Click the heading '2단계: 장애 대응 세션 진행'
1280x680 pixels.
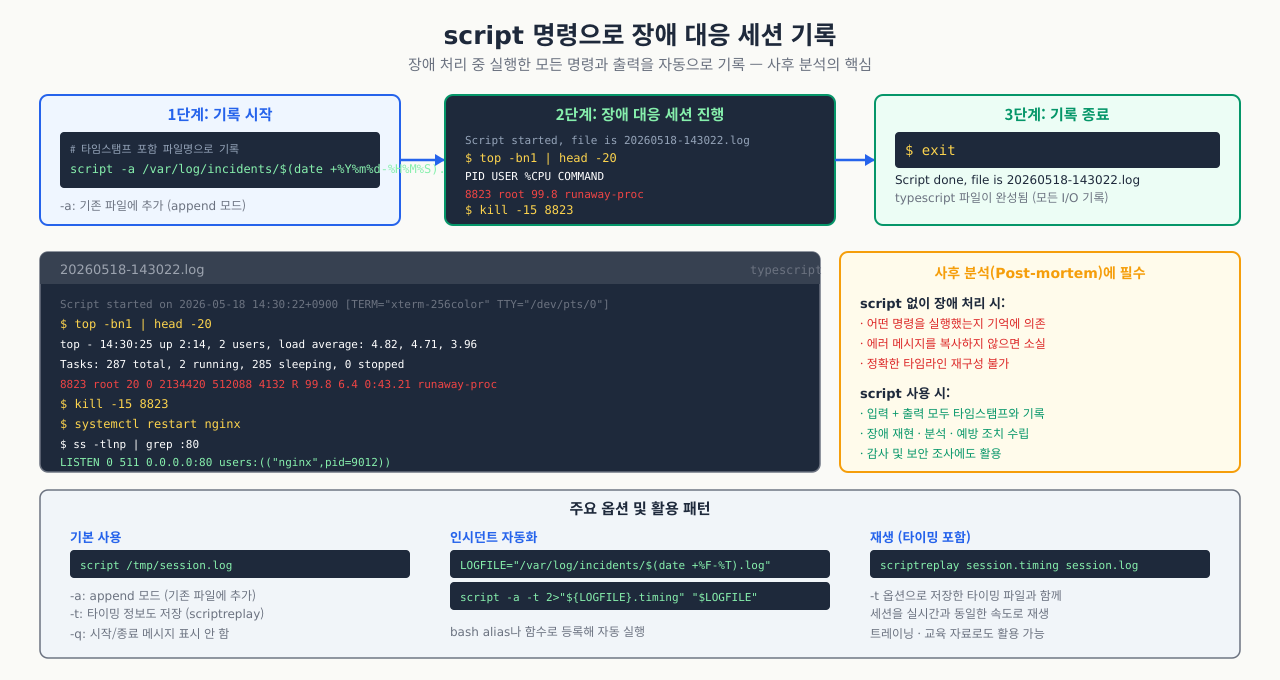coord(640,114)
